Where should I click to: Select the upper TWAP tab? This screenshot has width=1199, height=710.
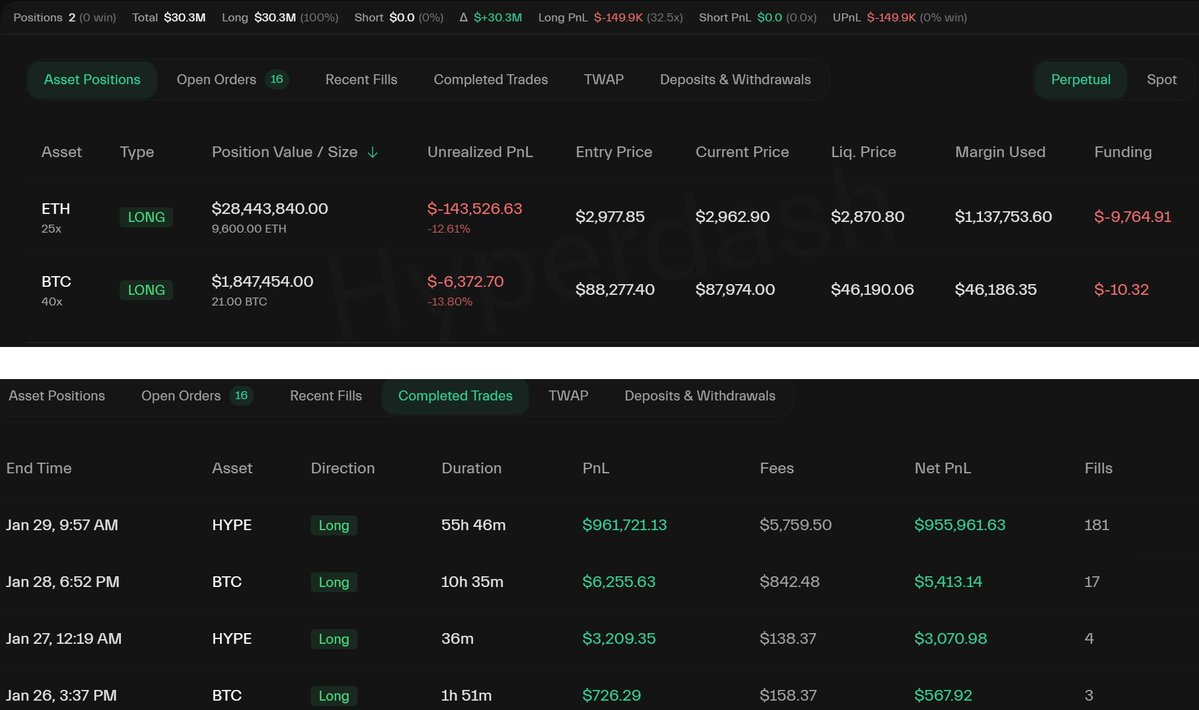click(604, 80)
